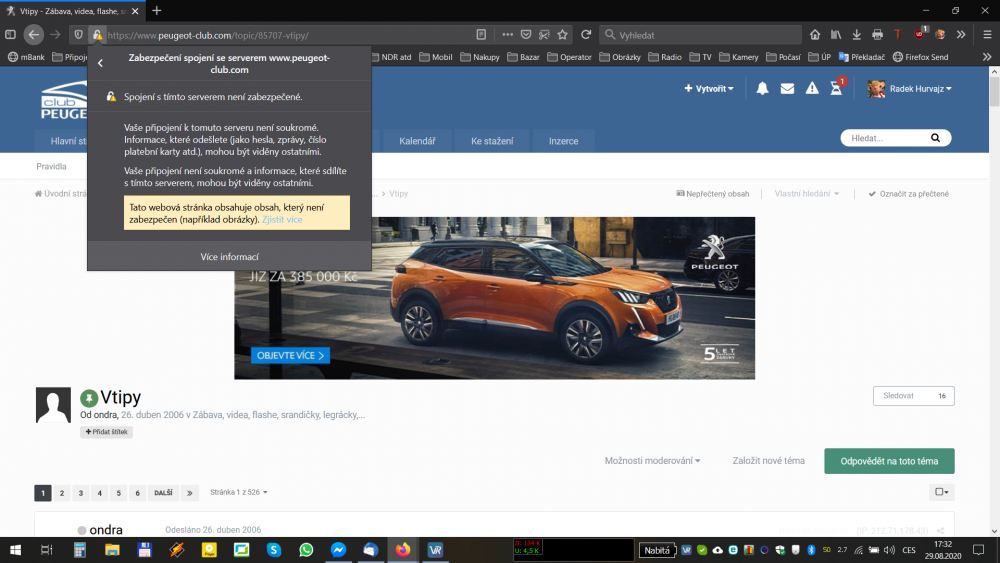Image resolution: width=1000 pixels, height=563 pixels.
Task: Click the DALŠÍ next page button
Action: point(163,493)
